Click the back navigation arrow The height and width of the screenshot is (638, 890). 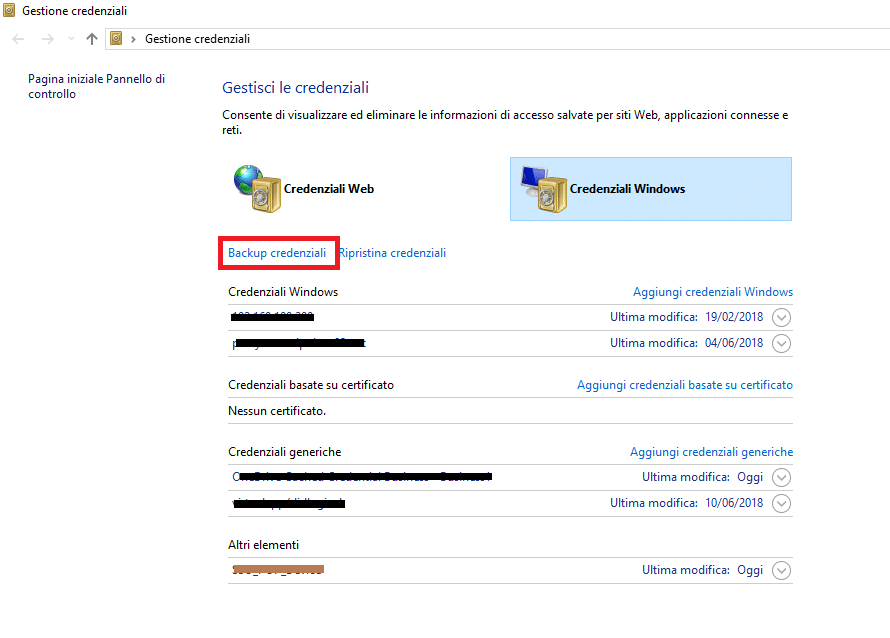18,39
